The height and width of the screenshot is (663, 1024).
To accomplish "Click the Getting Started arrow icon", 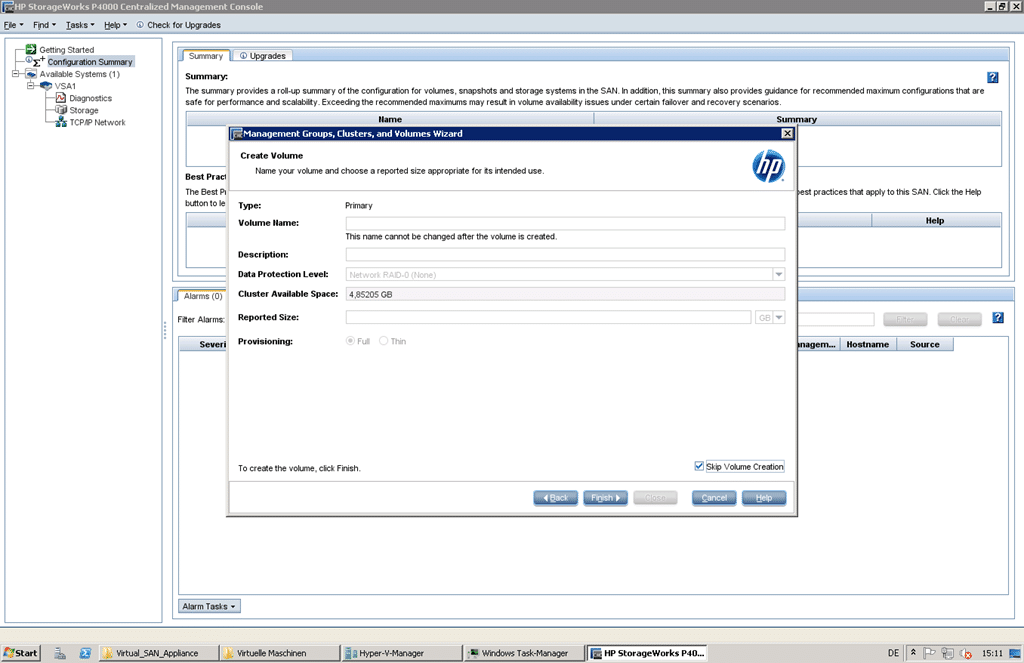I will pos(31,49).
